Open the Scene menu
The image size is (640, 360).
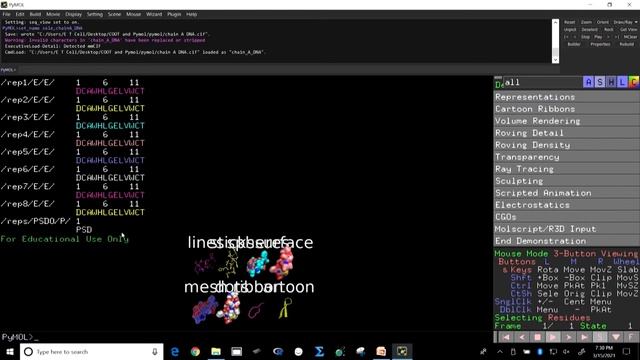coord(114,14)
